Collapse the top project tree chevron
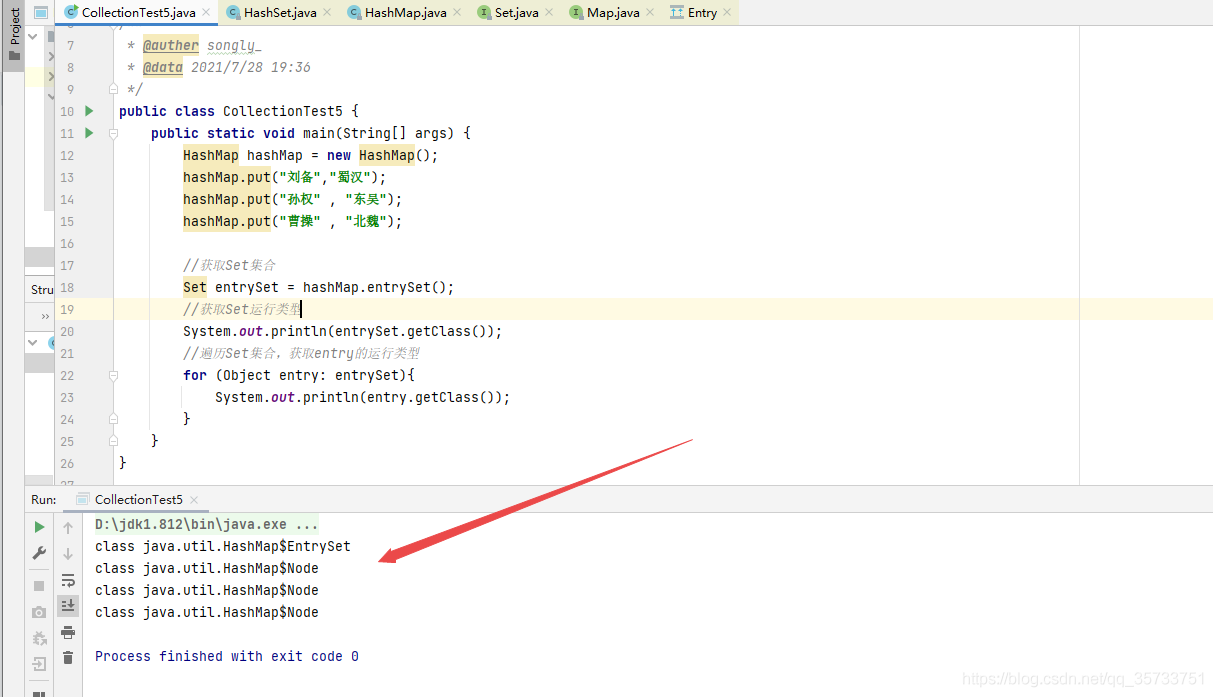 point(33,36)
